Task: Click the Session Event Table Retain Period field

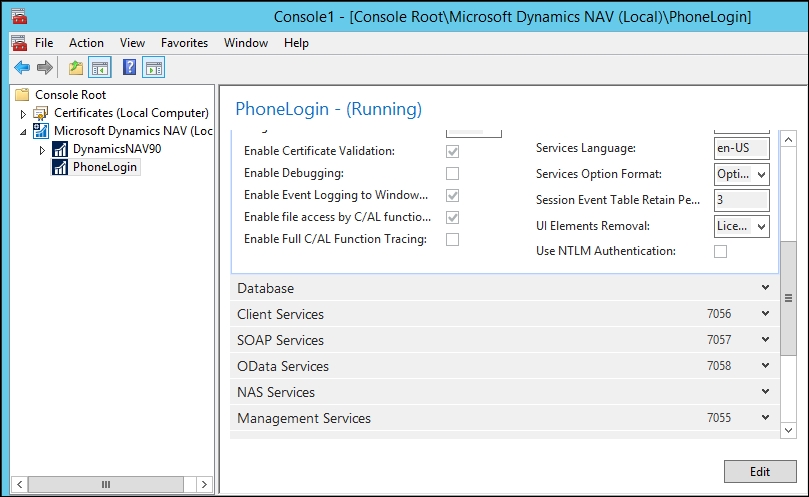Action: coord(741,200)
